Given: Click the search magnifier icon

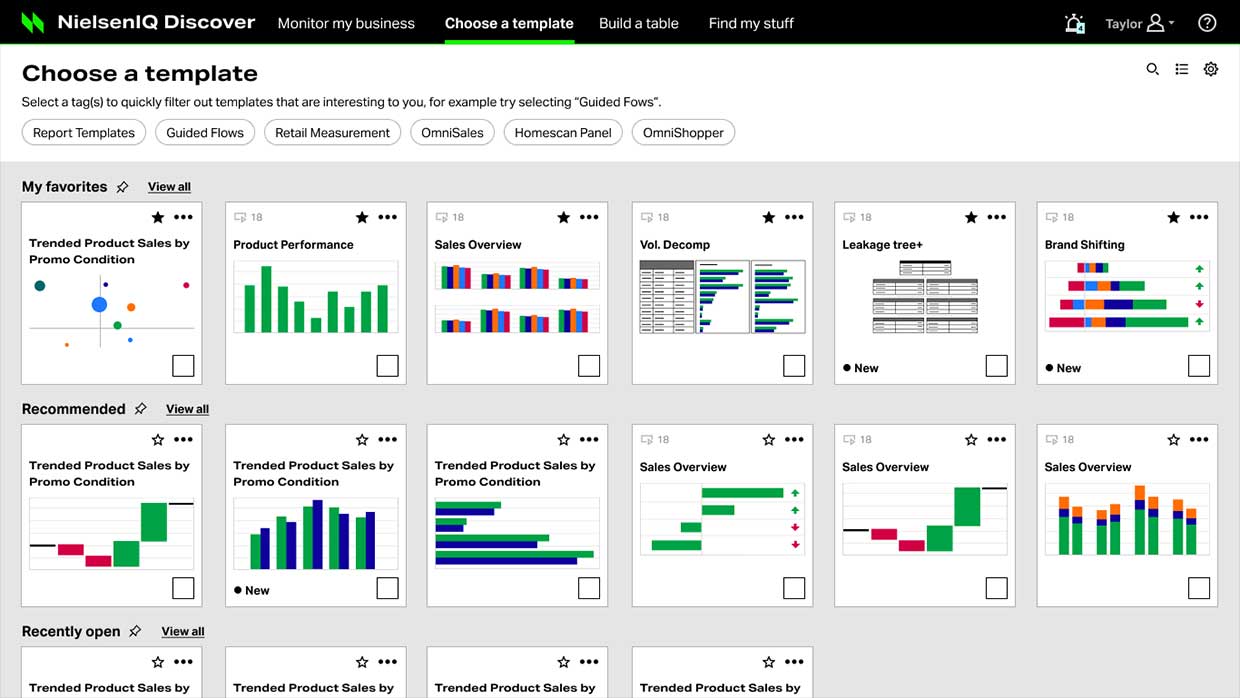Looking at the screenshot, I should [x=1152, y=69].
